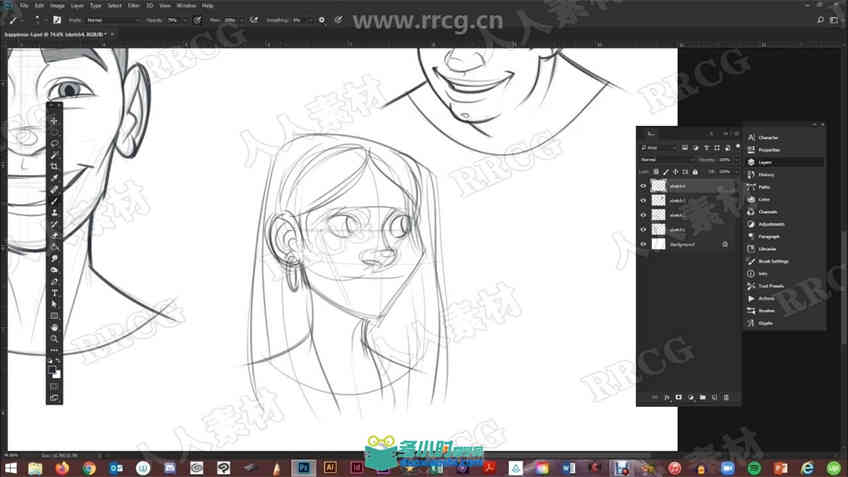848x477 pixels.
Task: Open the Filter menu
Action: [x=134, y=5]
